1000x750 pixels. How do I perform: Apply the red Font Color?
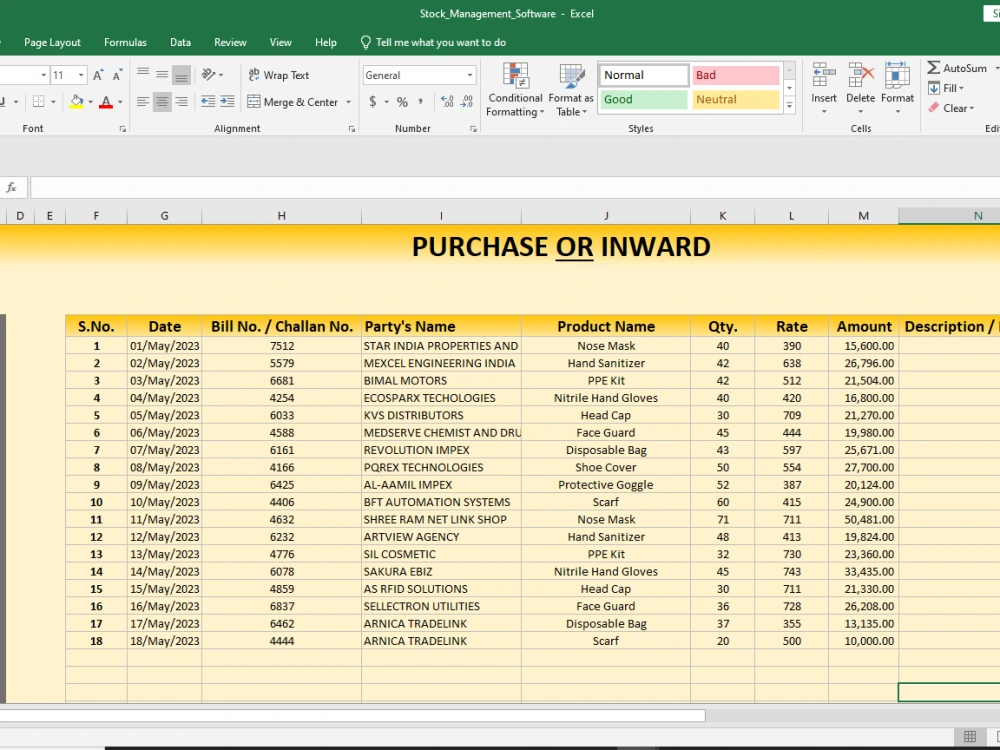coord(106,101)
